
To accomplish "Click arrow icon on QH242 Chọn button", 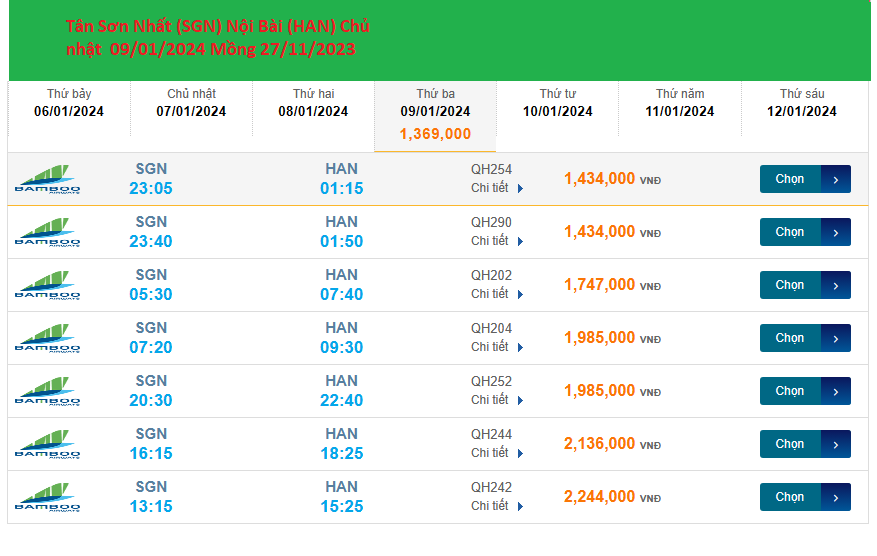I will pos(836,497).
